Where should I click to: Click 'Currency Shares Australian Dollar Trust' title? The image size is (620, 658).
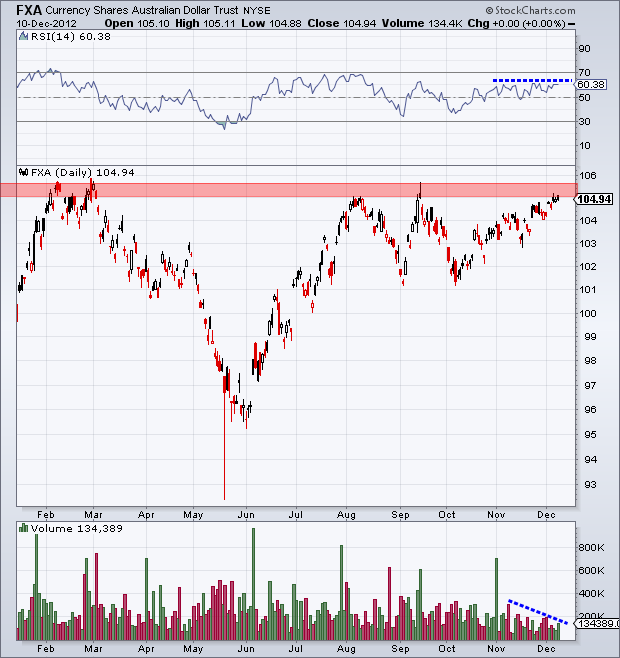(x=142, y=10)
